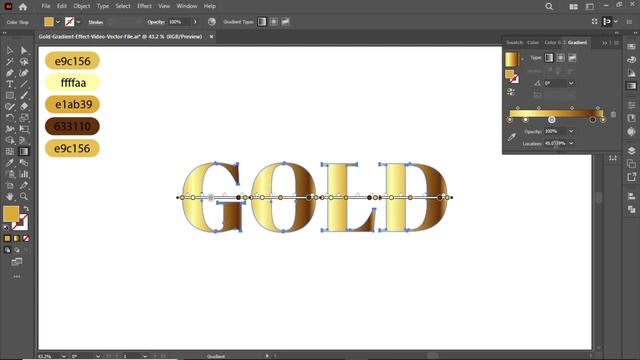Switch to Color fill mode button

point(7,238)
